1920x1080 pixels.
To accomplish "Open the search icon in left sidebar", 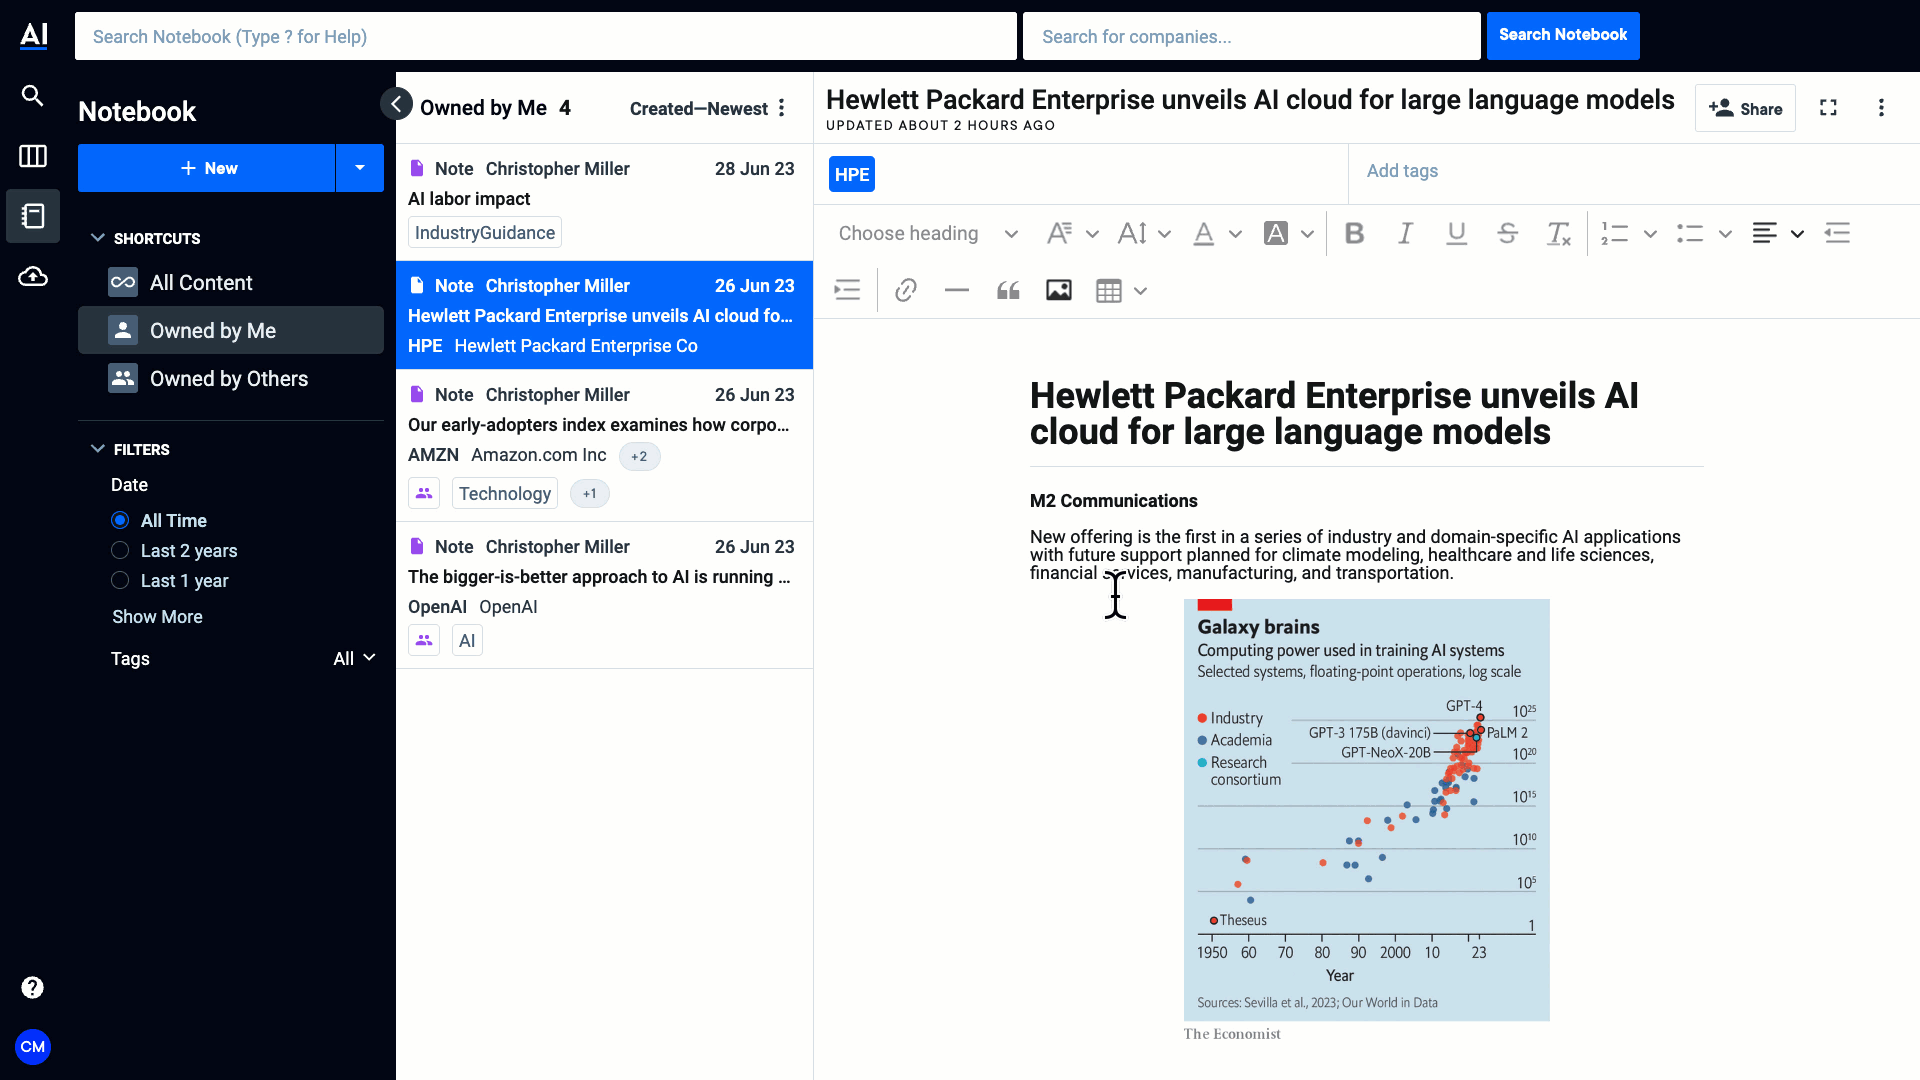I will [32, 96].
